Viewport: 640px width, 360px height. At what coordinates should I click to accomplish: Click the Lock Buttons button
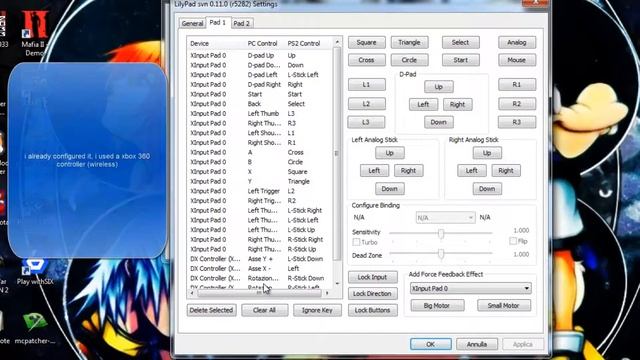pos(373,310)
